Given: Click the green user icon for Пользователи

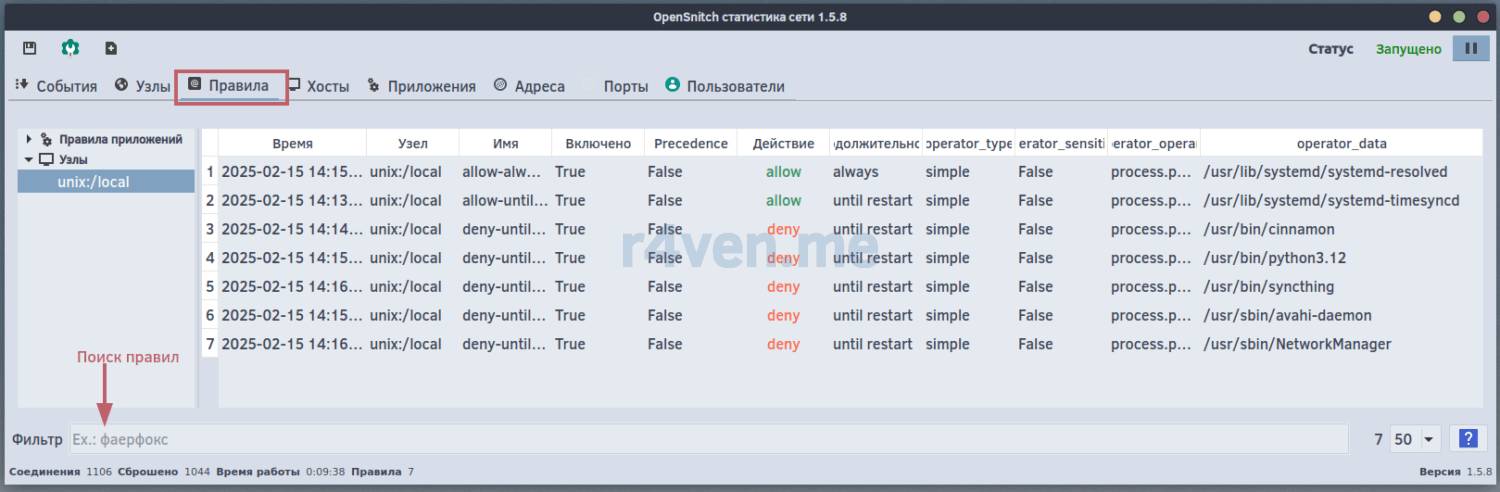Looking at the screenshot, I should pyautogui.click(x=672, y=86).
